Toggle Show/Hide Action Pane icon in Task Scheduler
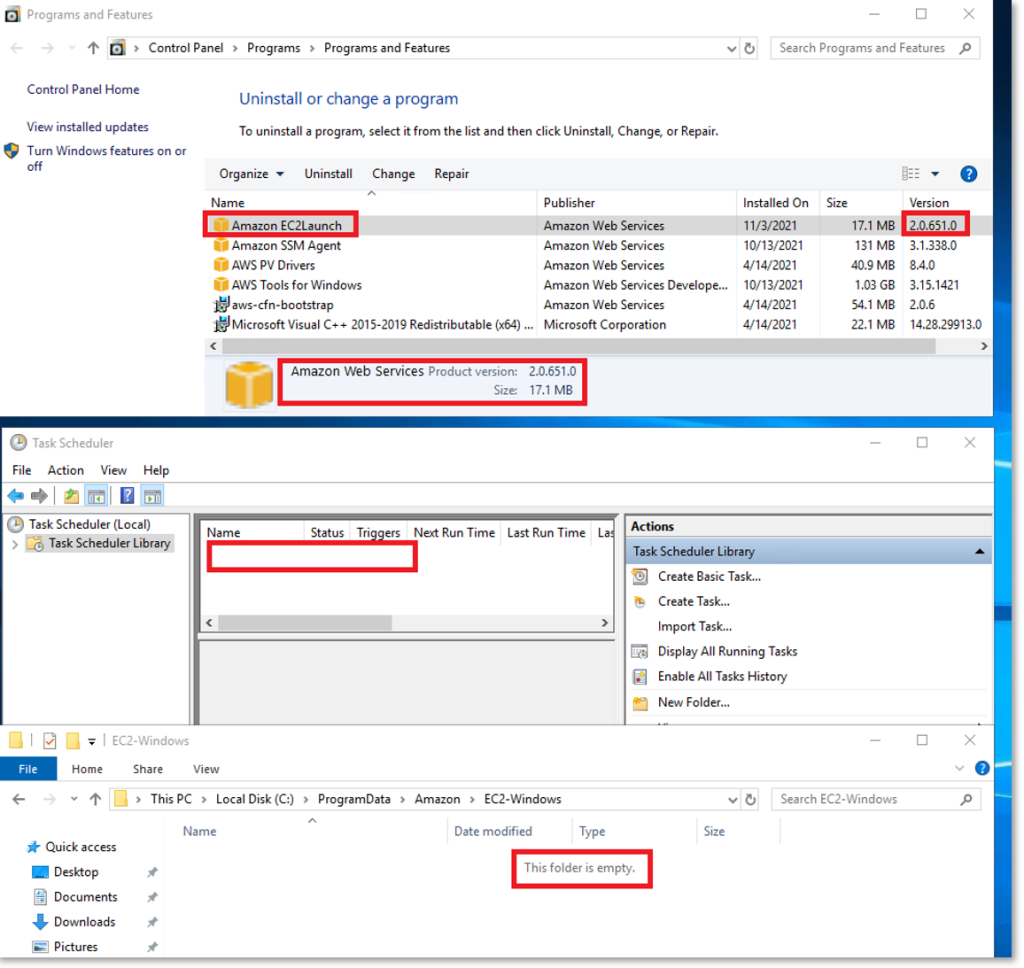 tap(153, 496)
